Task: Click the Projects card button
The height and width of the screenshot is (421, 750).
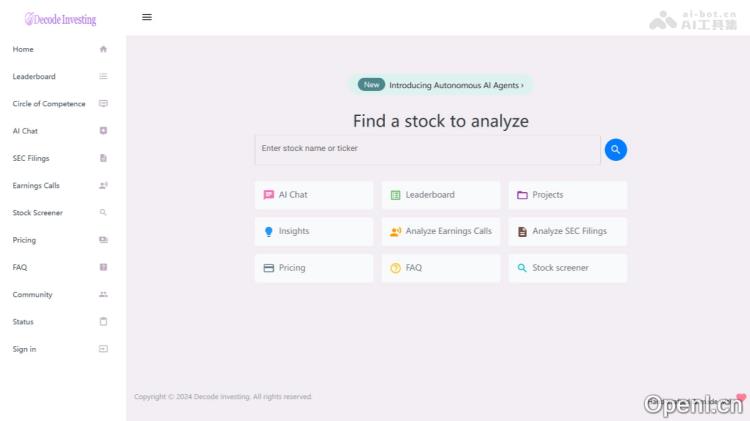Action: point(567,195)
